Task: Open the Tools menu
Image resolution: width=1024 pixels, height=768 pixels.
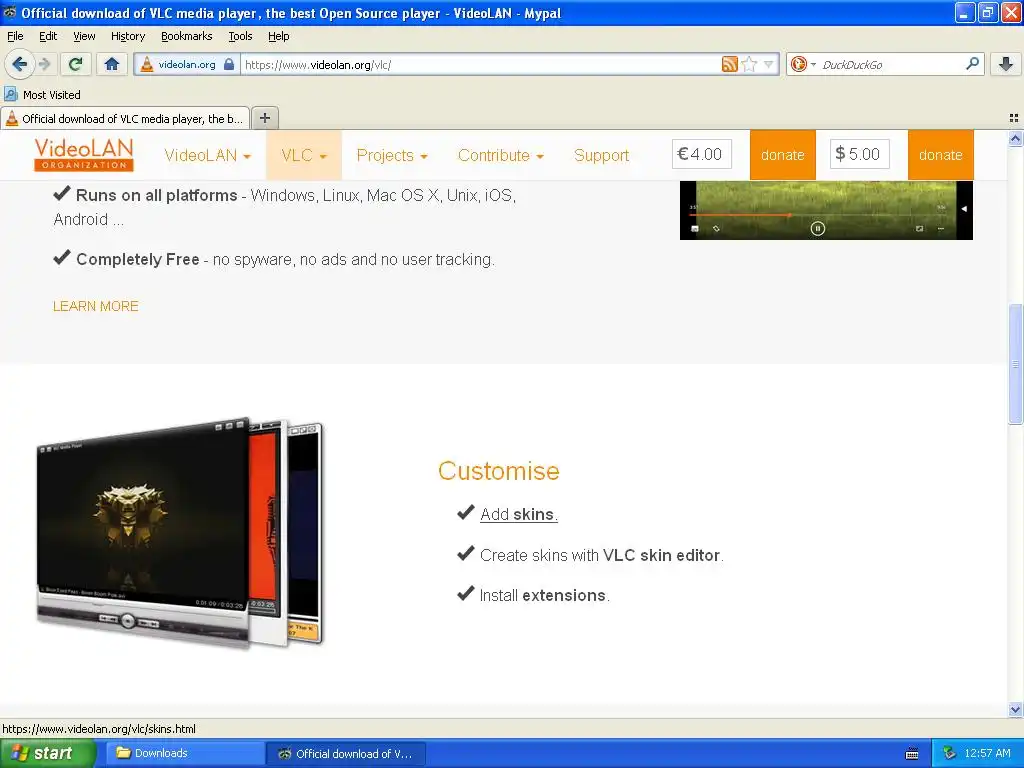Action: (x=240, y=36)
